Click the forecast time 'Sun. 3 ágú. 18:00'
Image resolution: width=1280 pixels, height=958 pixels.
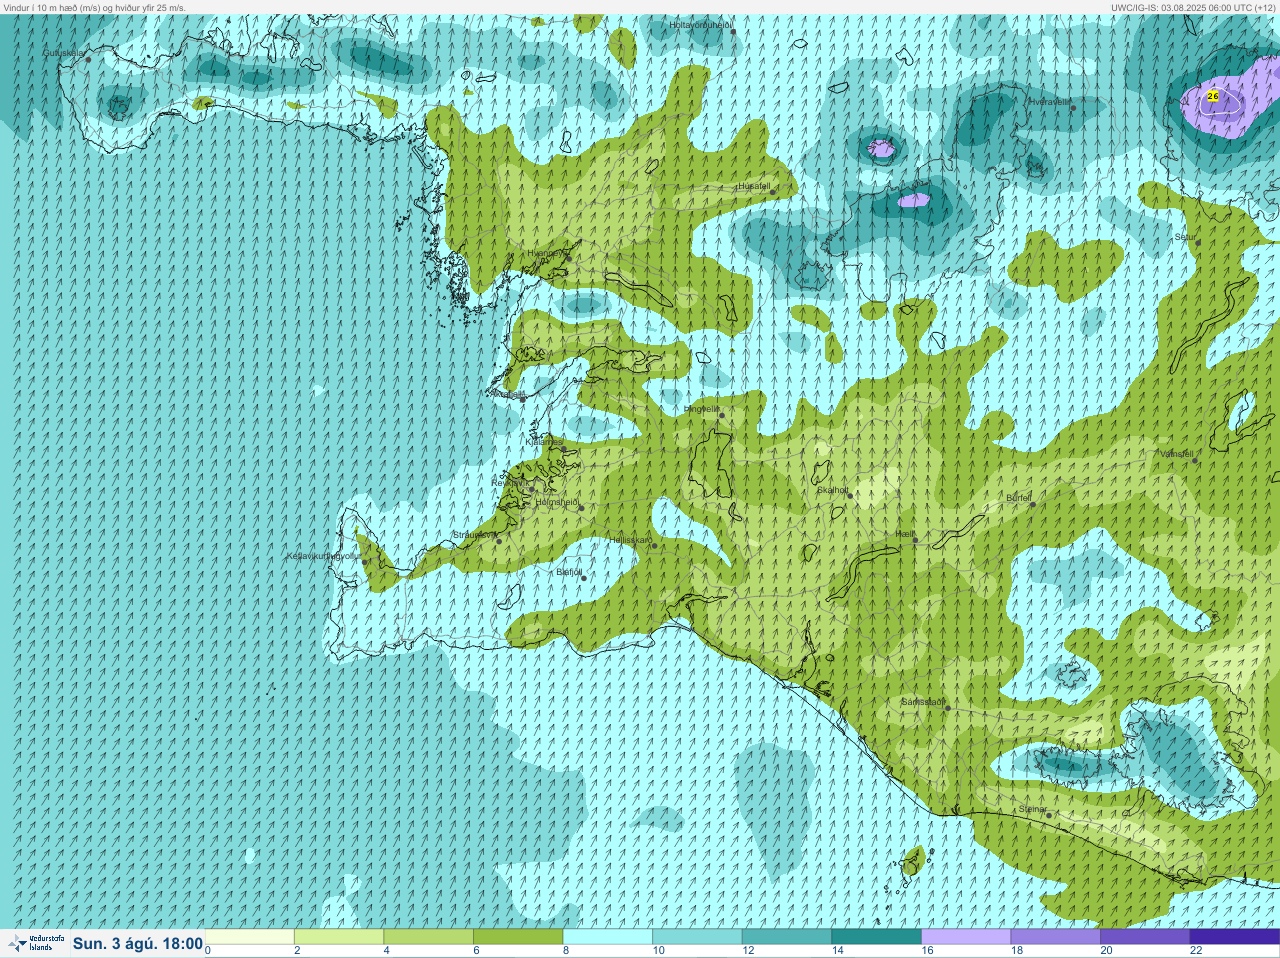coord(138,943)
